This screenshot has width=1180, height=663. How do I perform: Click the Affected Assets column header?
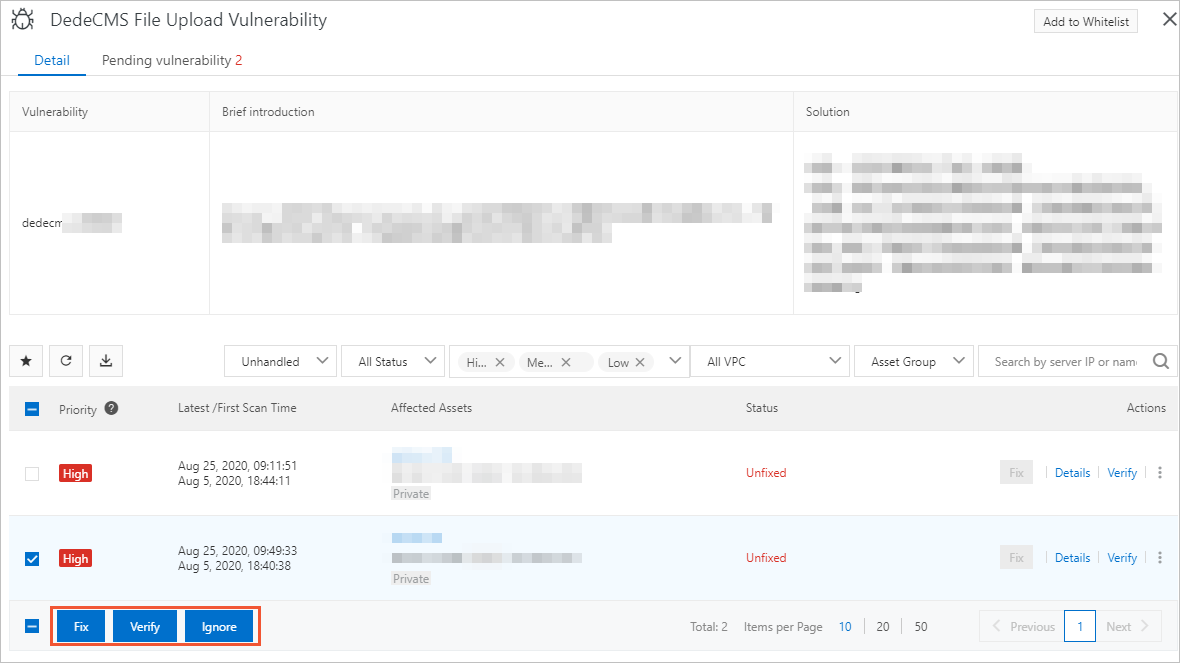[x=431, y=408]
